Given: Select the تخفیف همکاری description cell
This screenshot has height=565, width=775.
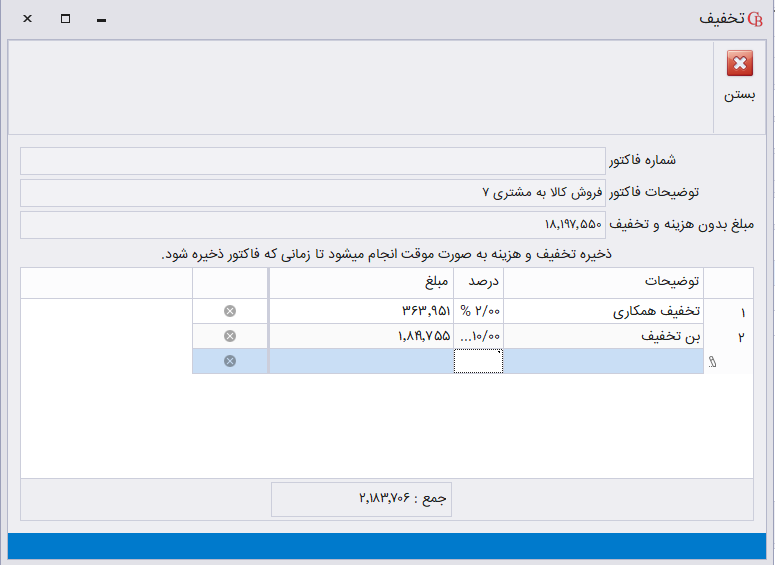Looking at the screenshot, I should (x=603, y=312).
